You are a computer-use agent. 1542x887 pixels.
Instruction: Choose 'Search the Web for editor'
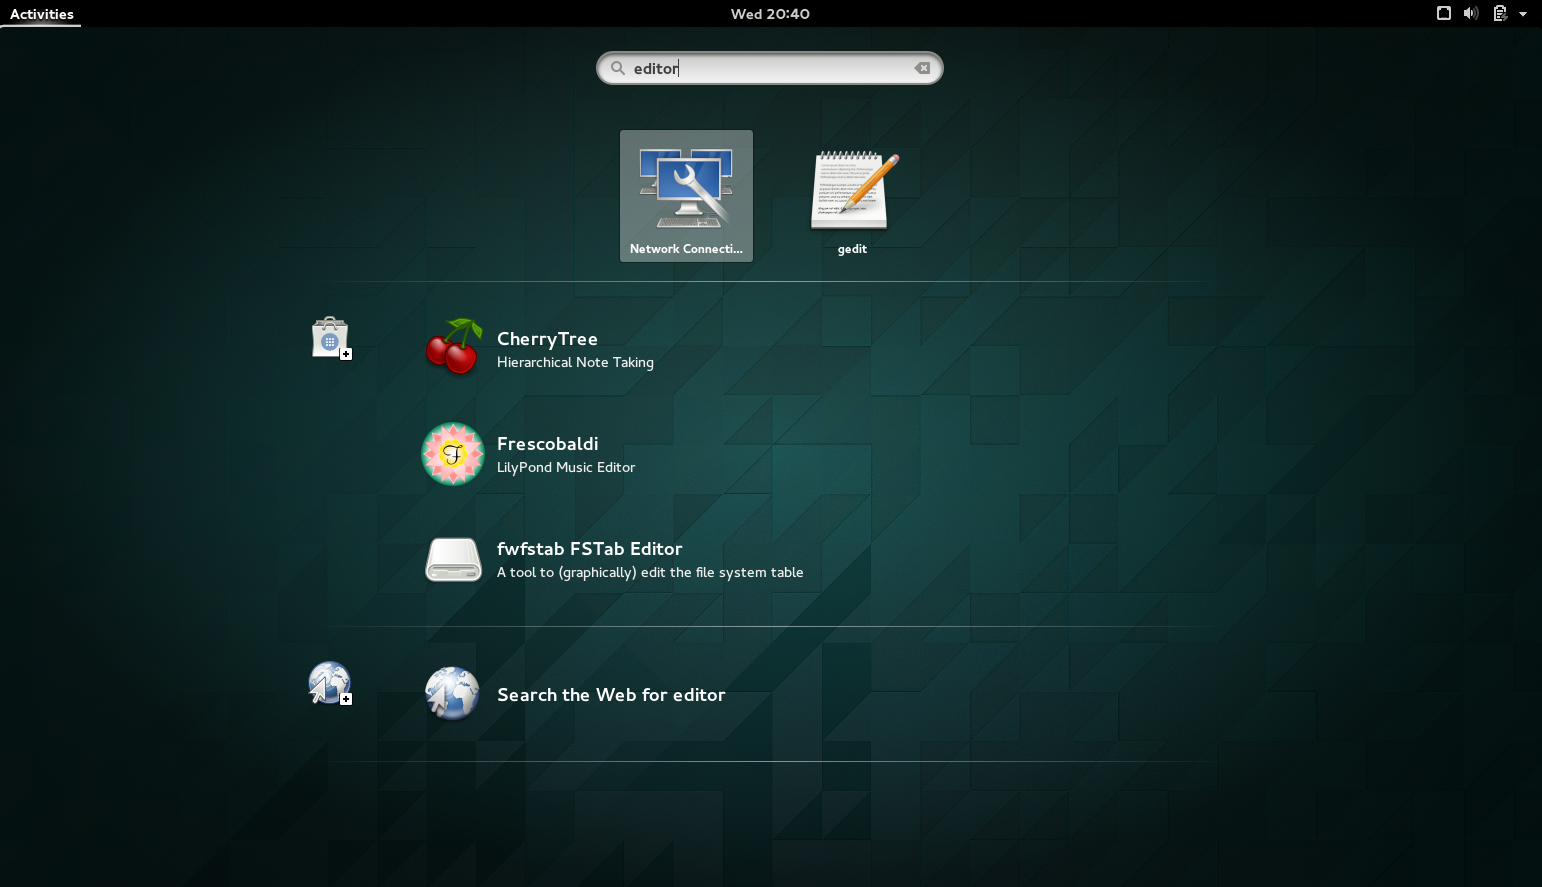611,695
